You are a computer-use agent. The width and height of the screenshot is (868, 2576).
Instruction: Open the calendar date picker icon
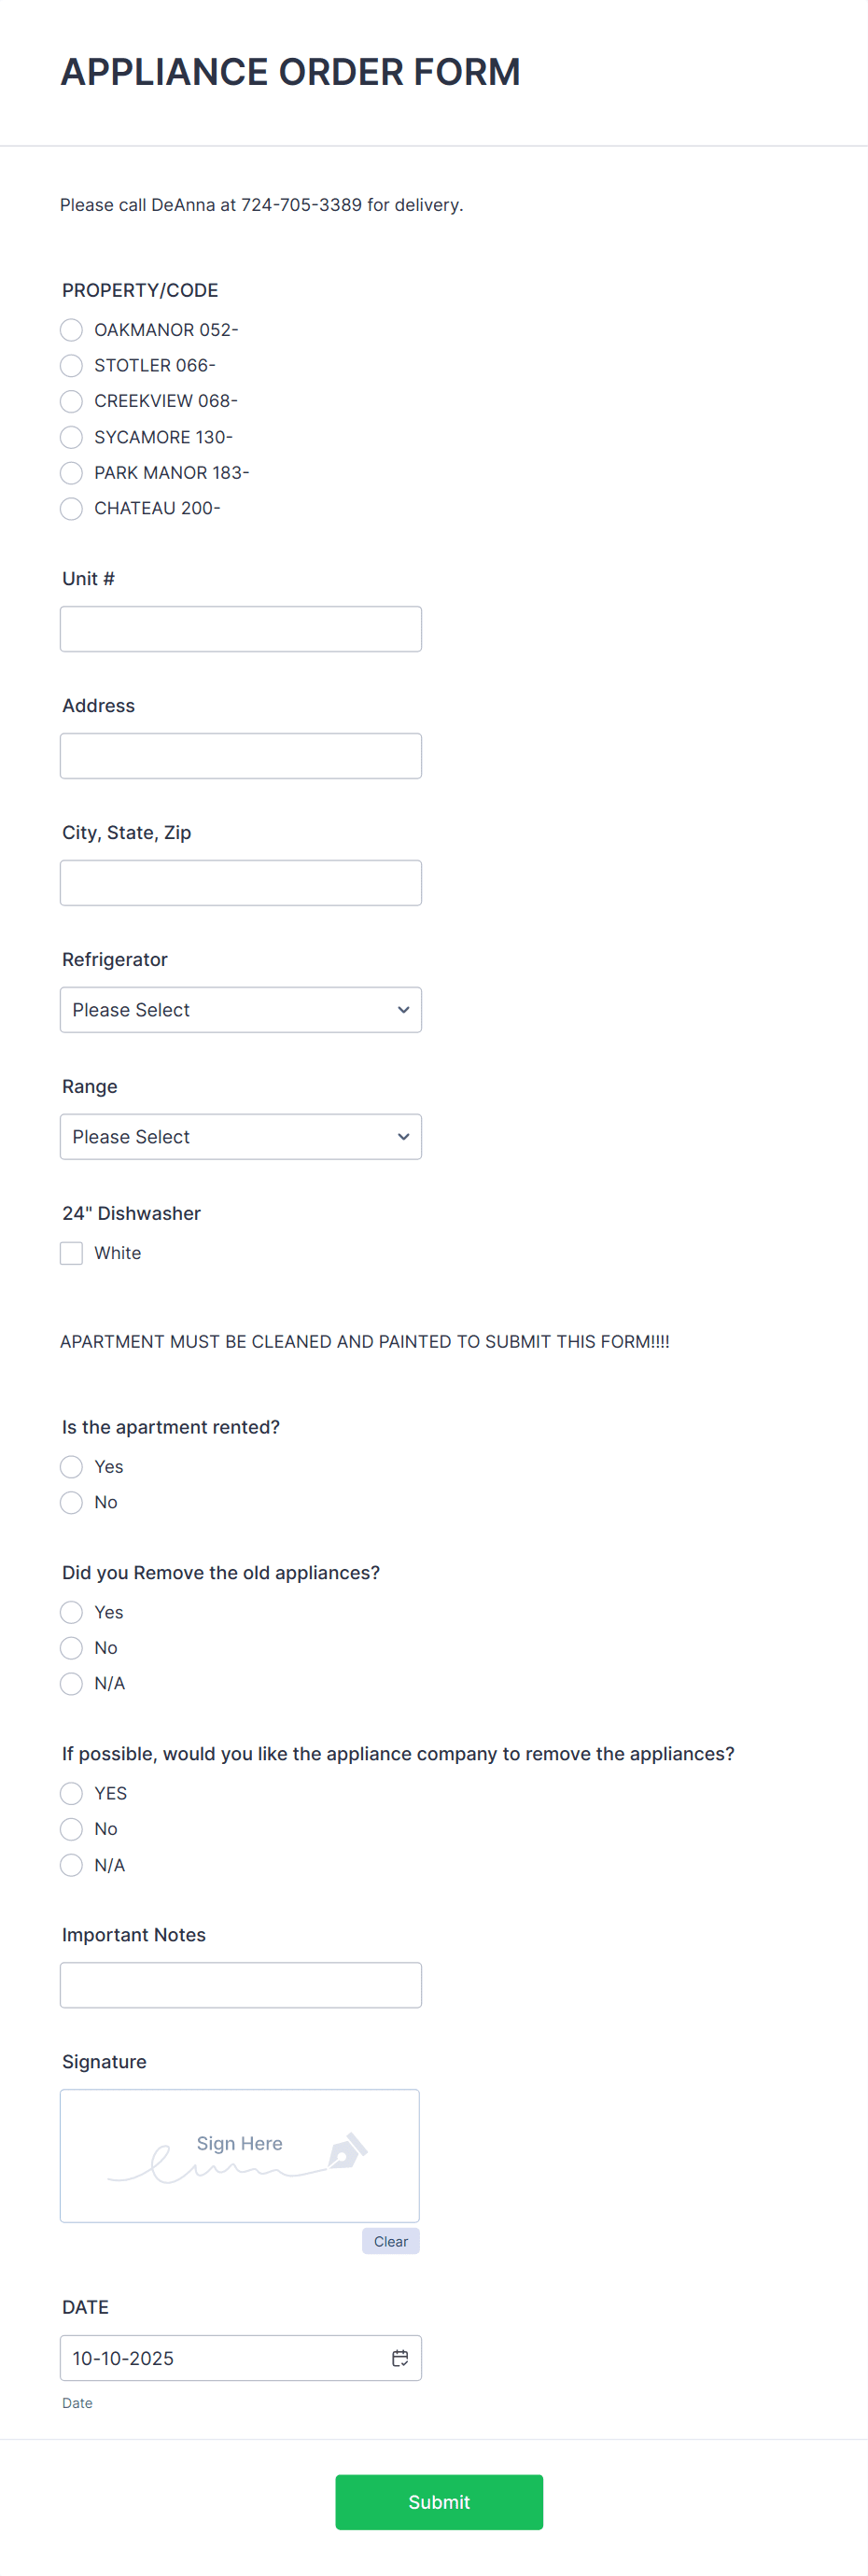(400, 2357)
